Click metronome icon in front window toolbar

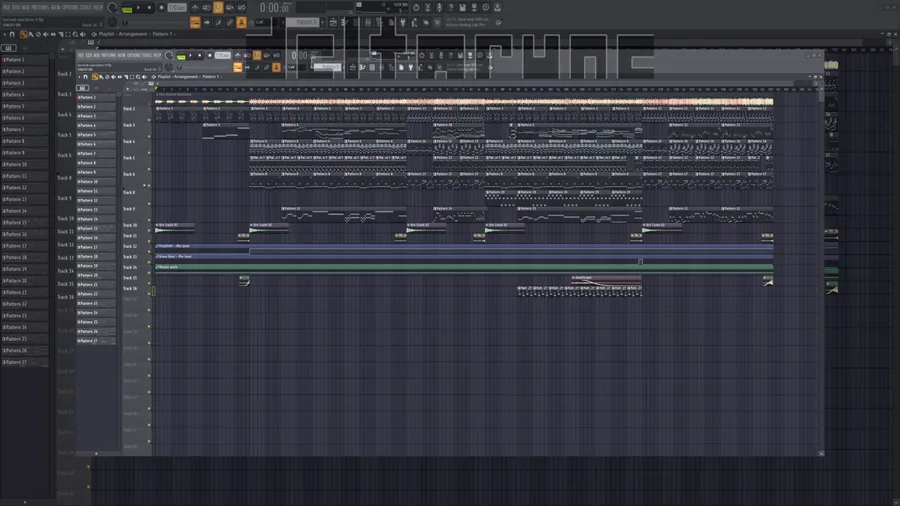click(x=238, y=55)
